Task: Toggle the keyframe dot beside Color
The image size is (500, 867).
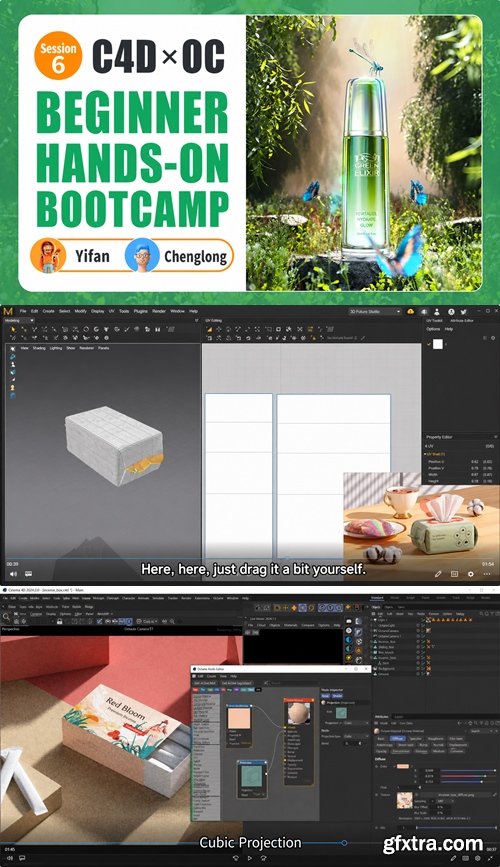Action: click(377, 766)
